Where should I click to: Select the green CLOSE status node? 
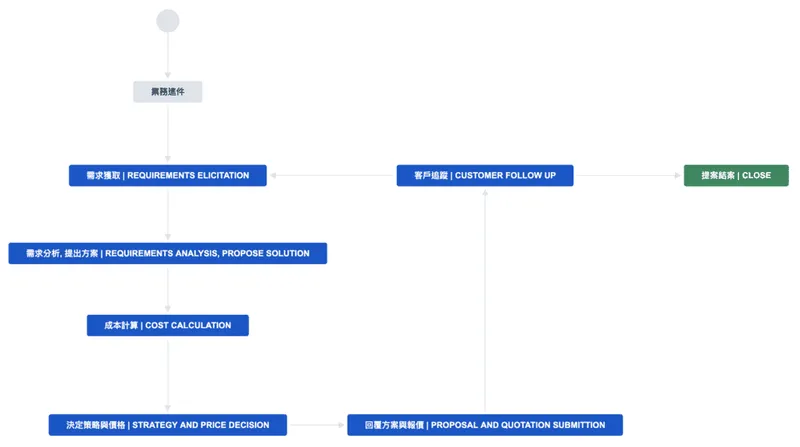pos(736,175)
